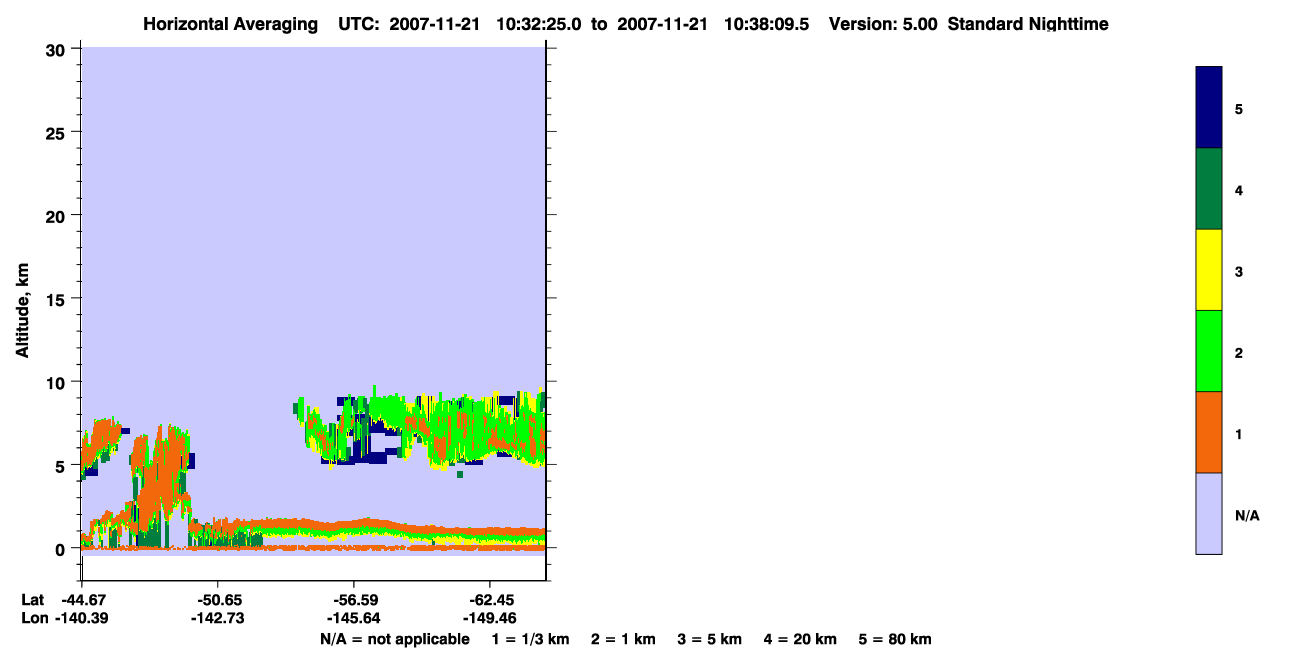
Task: Click the altitude tick label '15'
Action: 57,299
